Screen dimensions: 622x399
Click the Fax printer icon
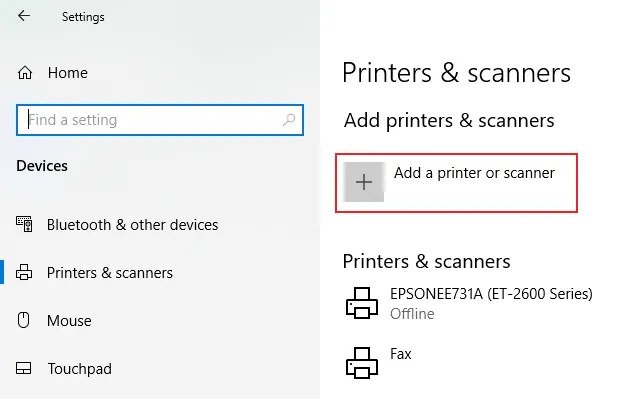click(362, 363)
